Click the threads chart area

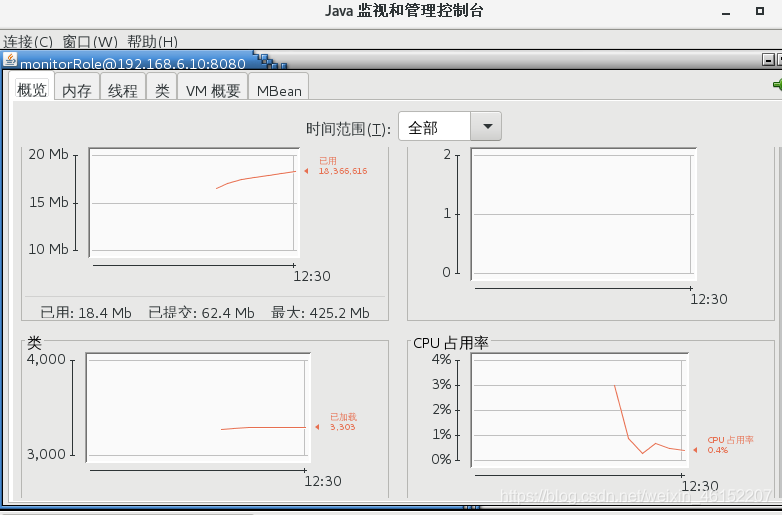[583, 214]
